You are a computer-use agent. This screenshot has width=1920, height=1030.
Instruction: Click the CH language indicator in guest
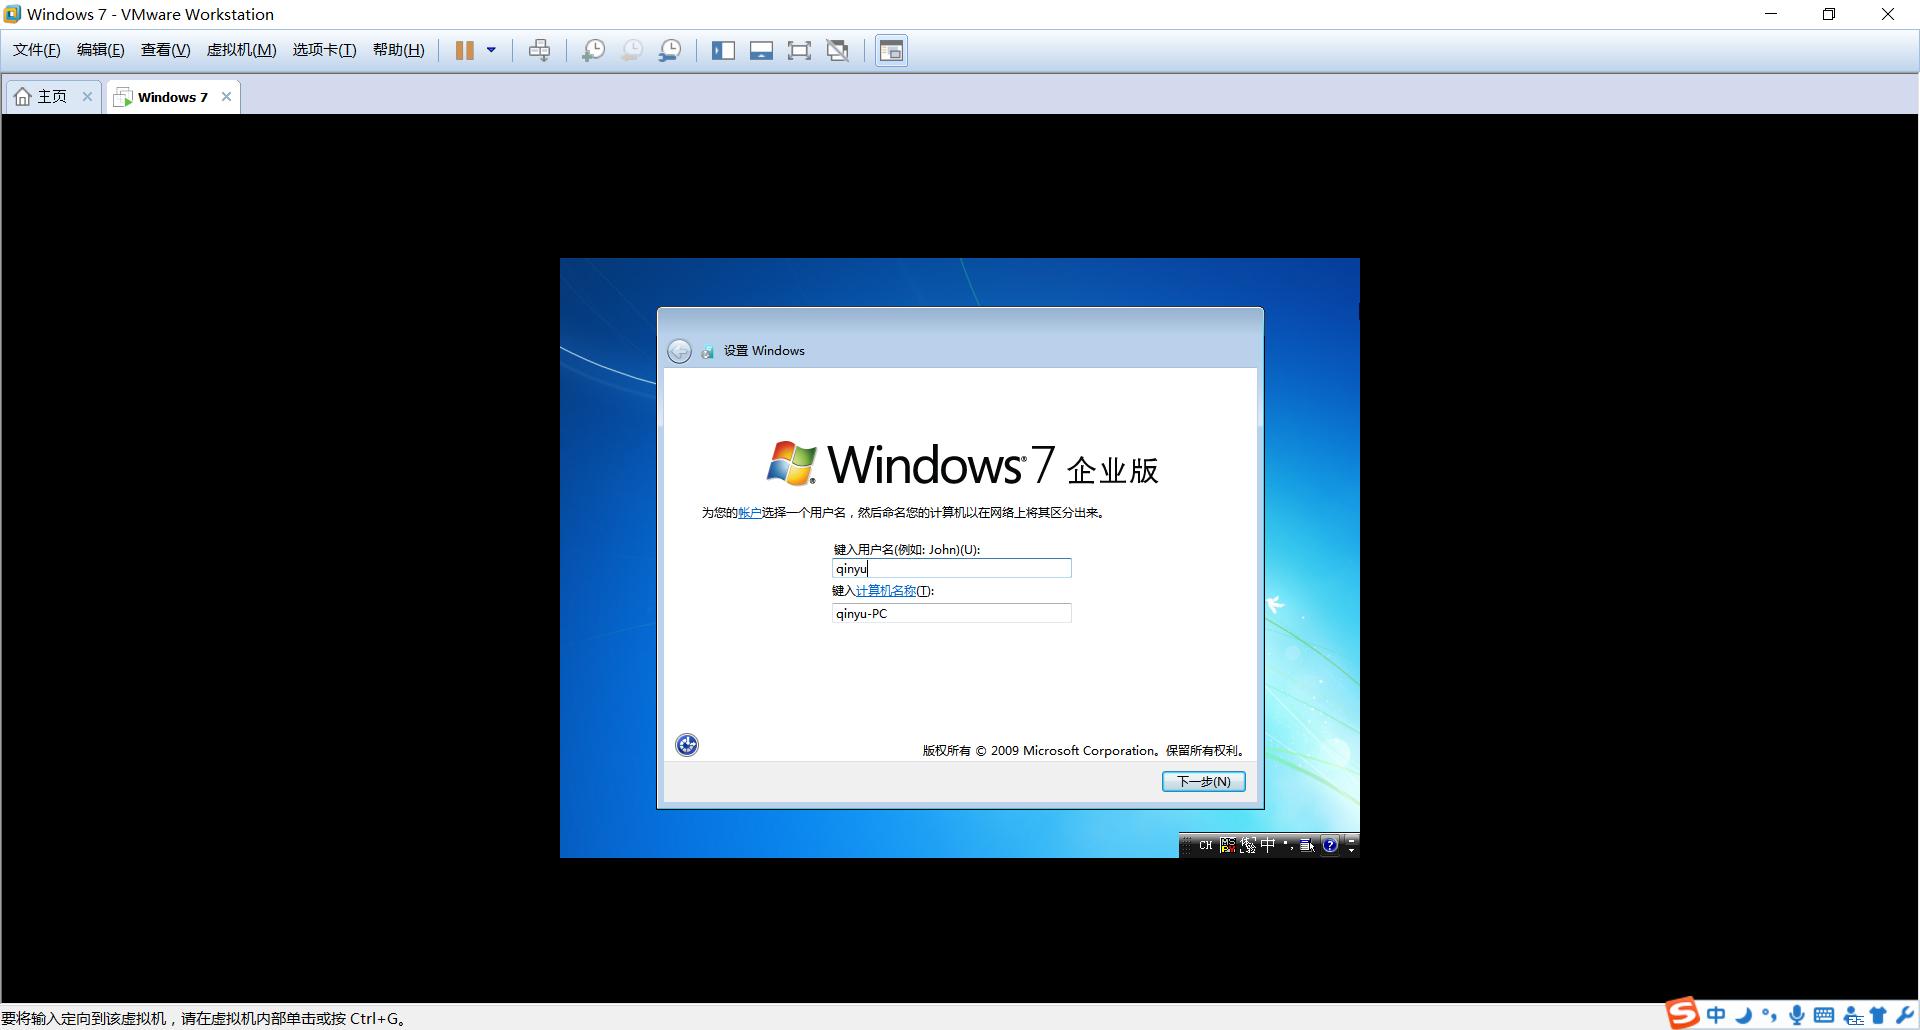coord(1205,845)
